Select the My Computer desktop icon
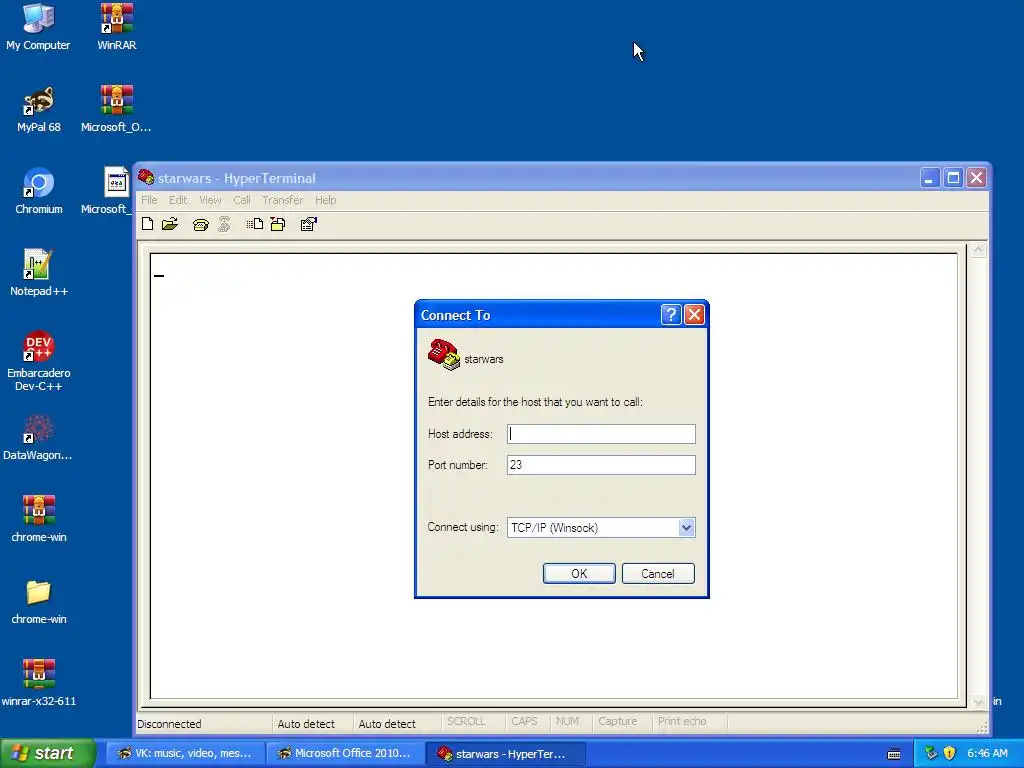This screenshot has width=1024, height=768. (38, 27)
